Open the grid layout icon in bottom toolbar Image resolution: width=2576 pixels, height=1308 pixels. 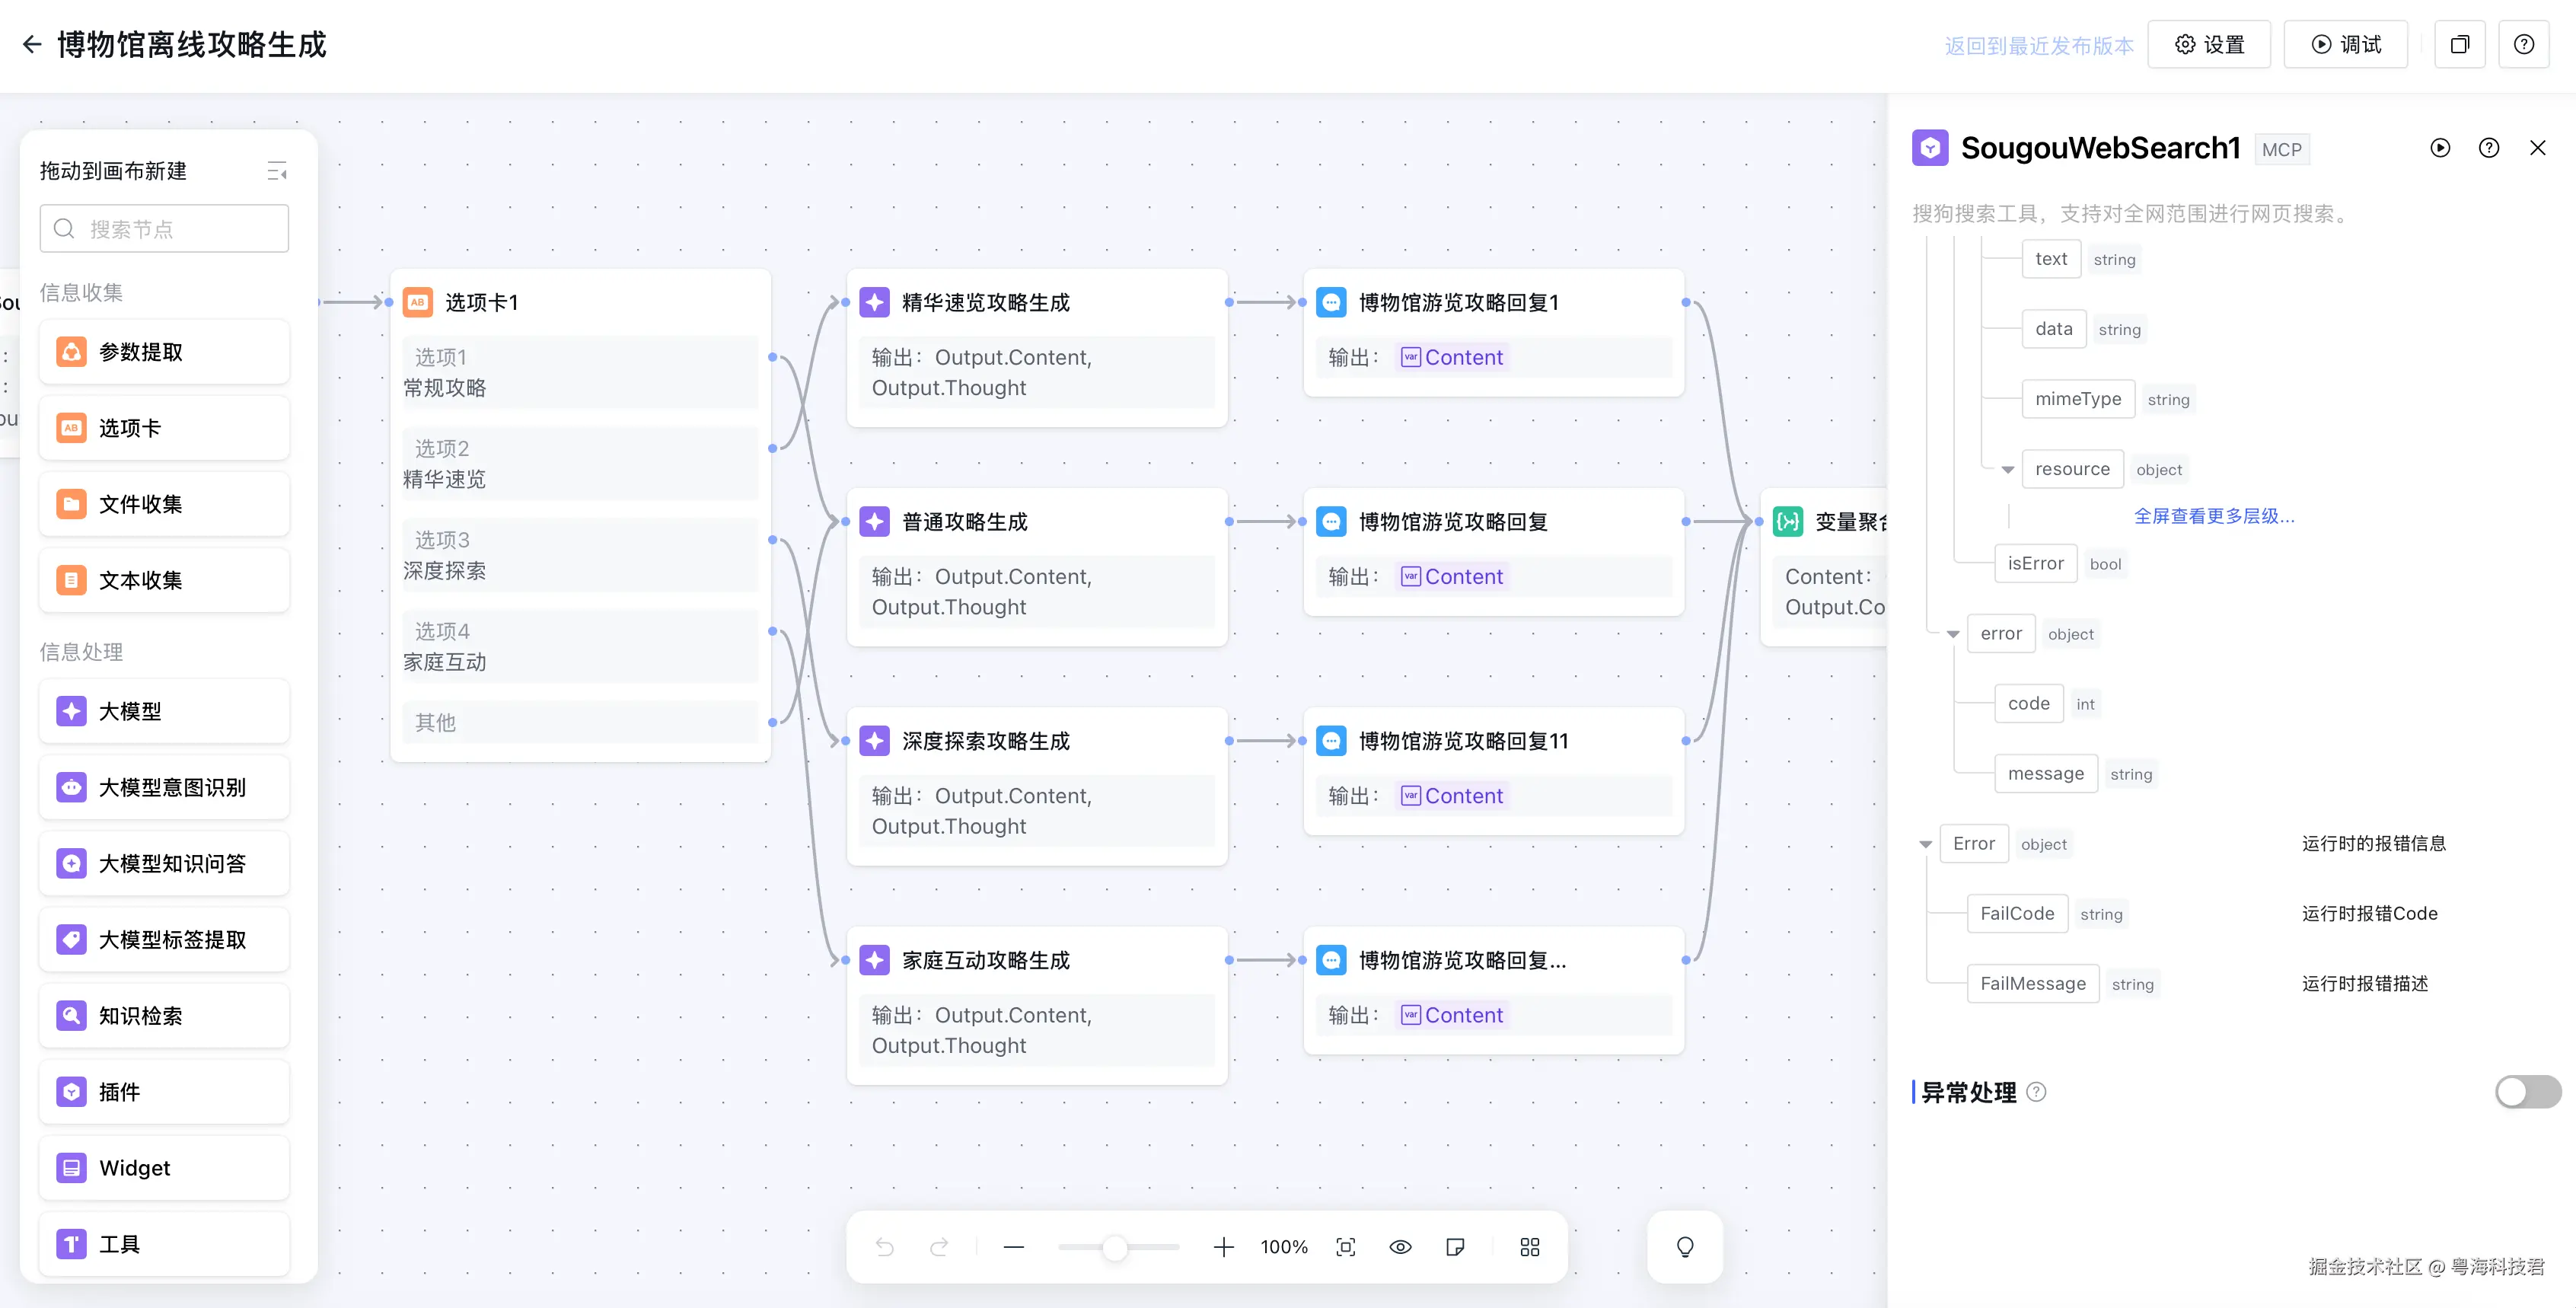(x=1529, y=1246)
